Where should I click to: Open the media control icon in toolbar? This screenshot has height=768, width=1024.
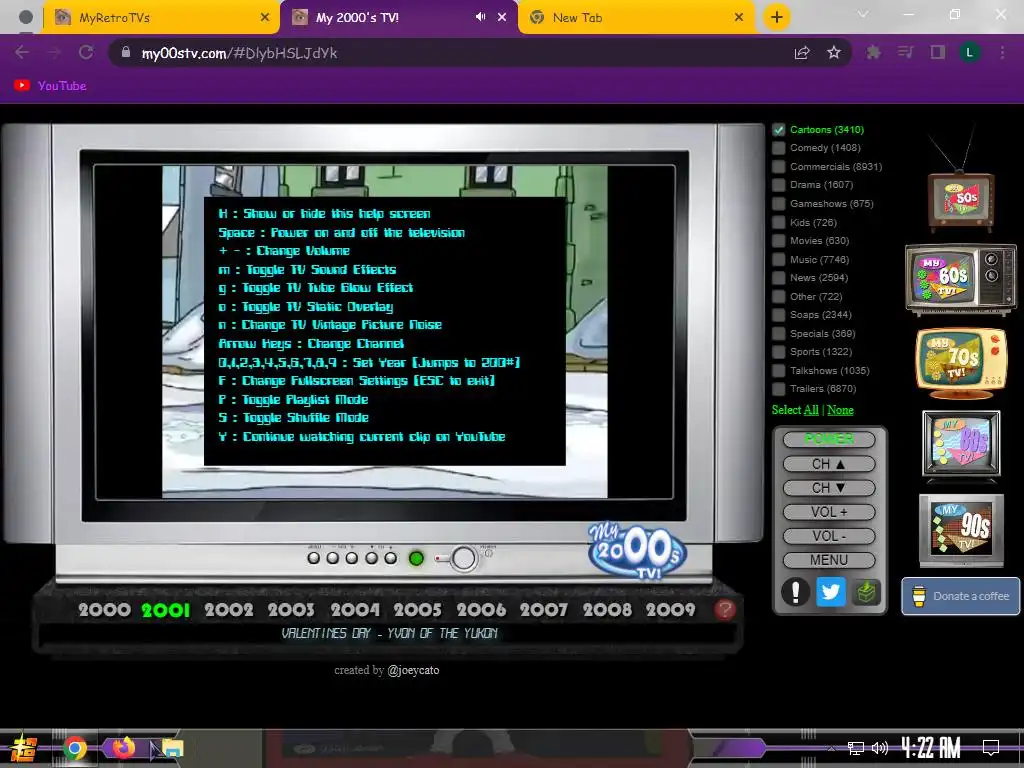click(x=905, y=53)
